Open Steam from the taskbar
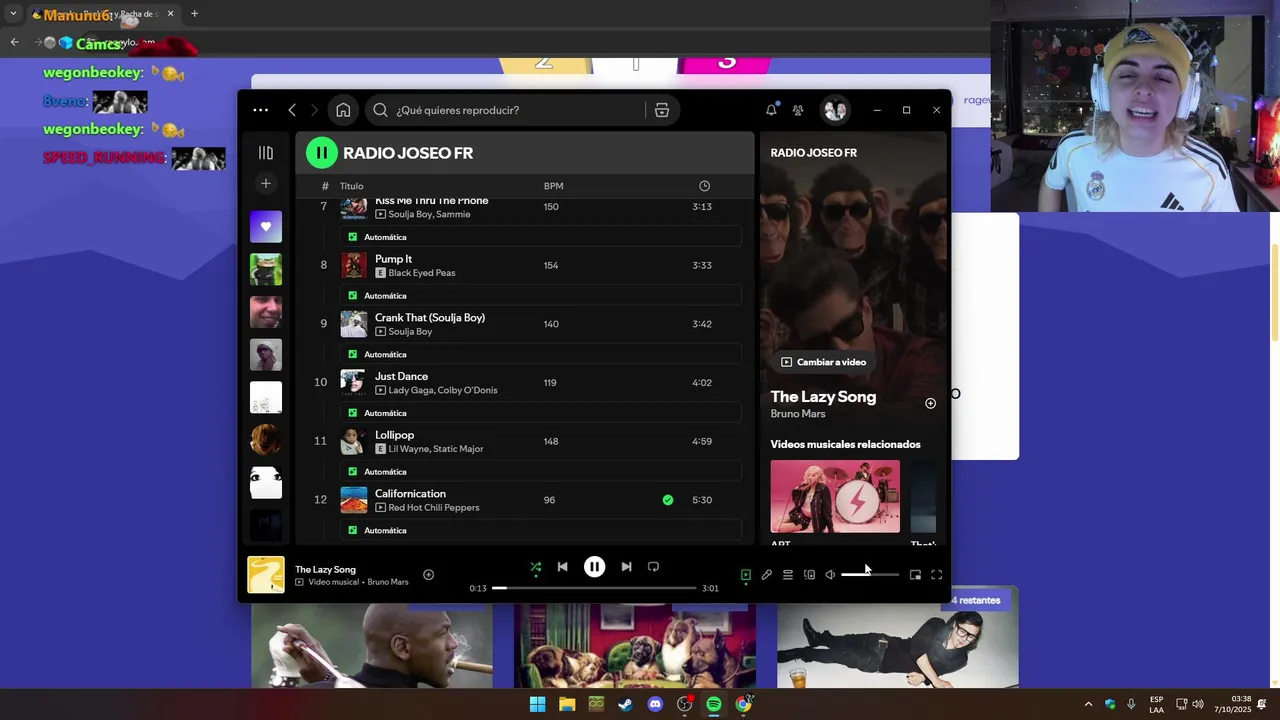 tap(625, 704)
